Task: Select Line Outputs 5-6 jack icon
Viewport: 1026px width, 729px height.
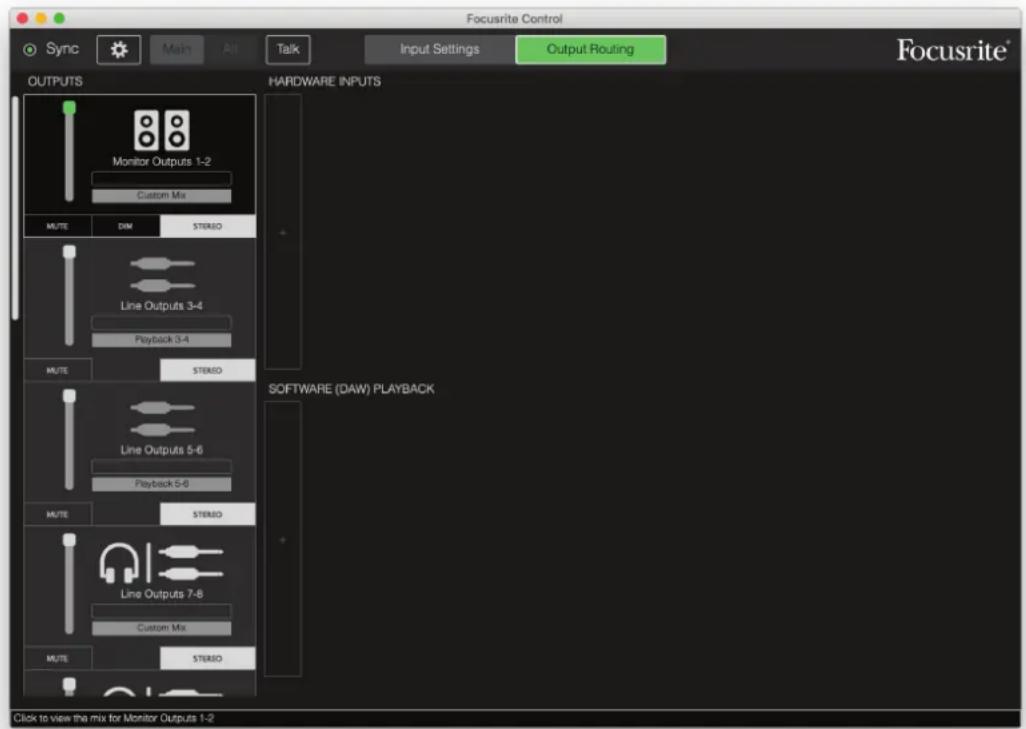Action: [162, 418]
